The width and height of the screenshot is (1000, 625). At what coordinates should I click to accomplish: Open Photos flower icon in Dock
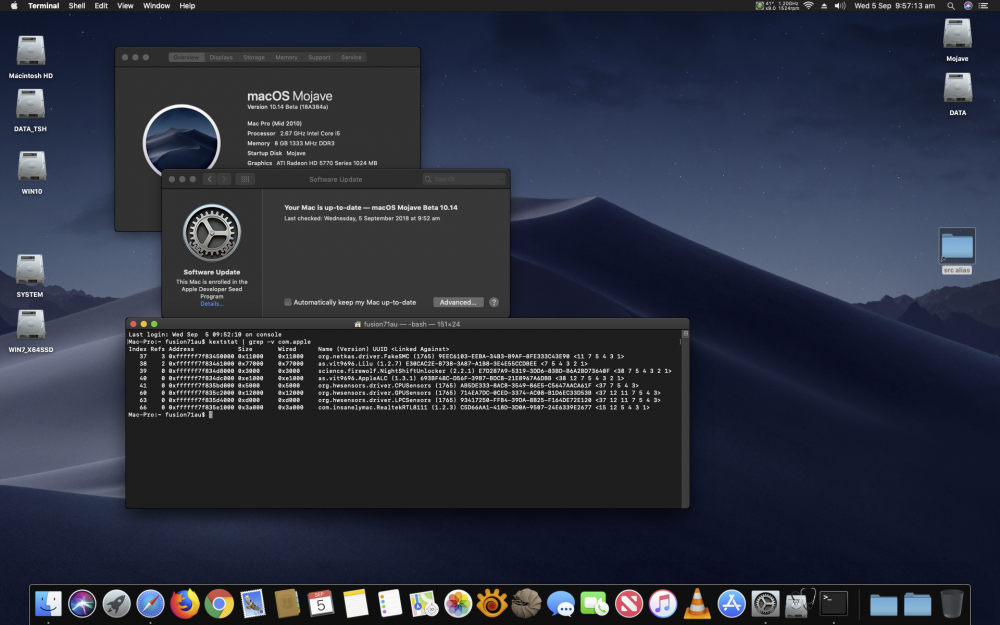click(x=458, y=603)
